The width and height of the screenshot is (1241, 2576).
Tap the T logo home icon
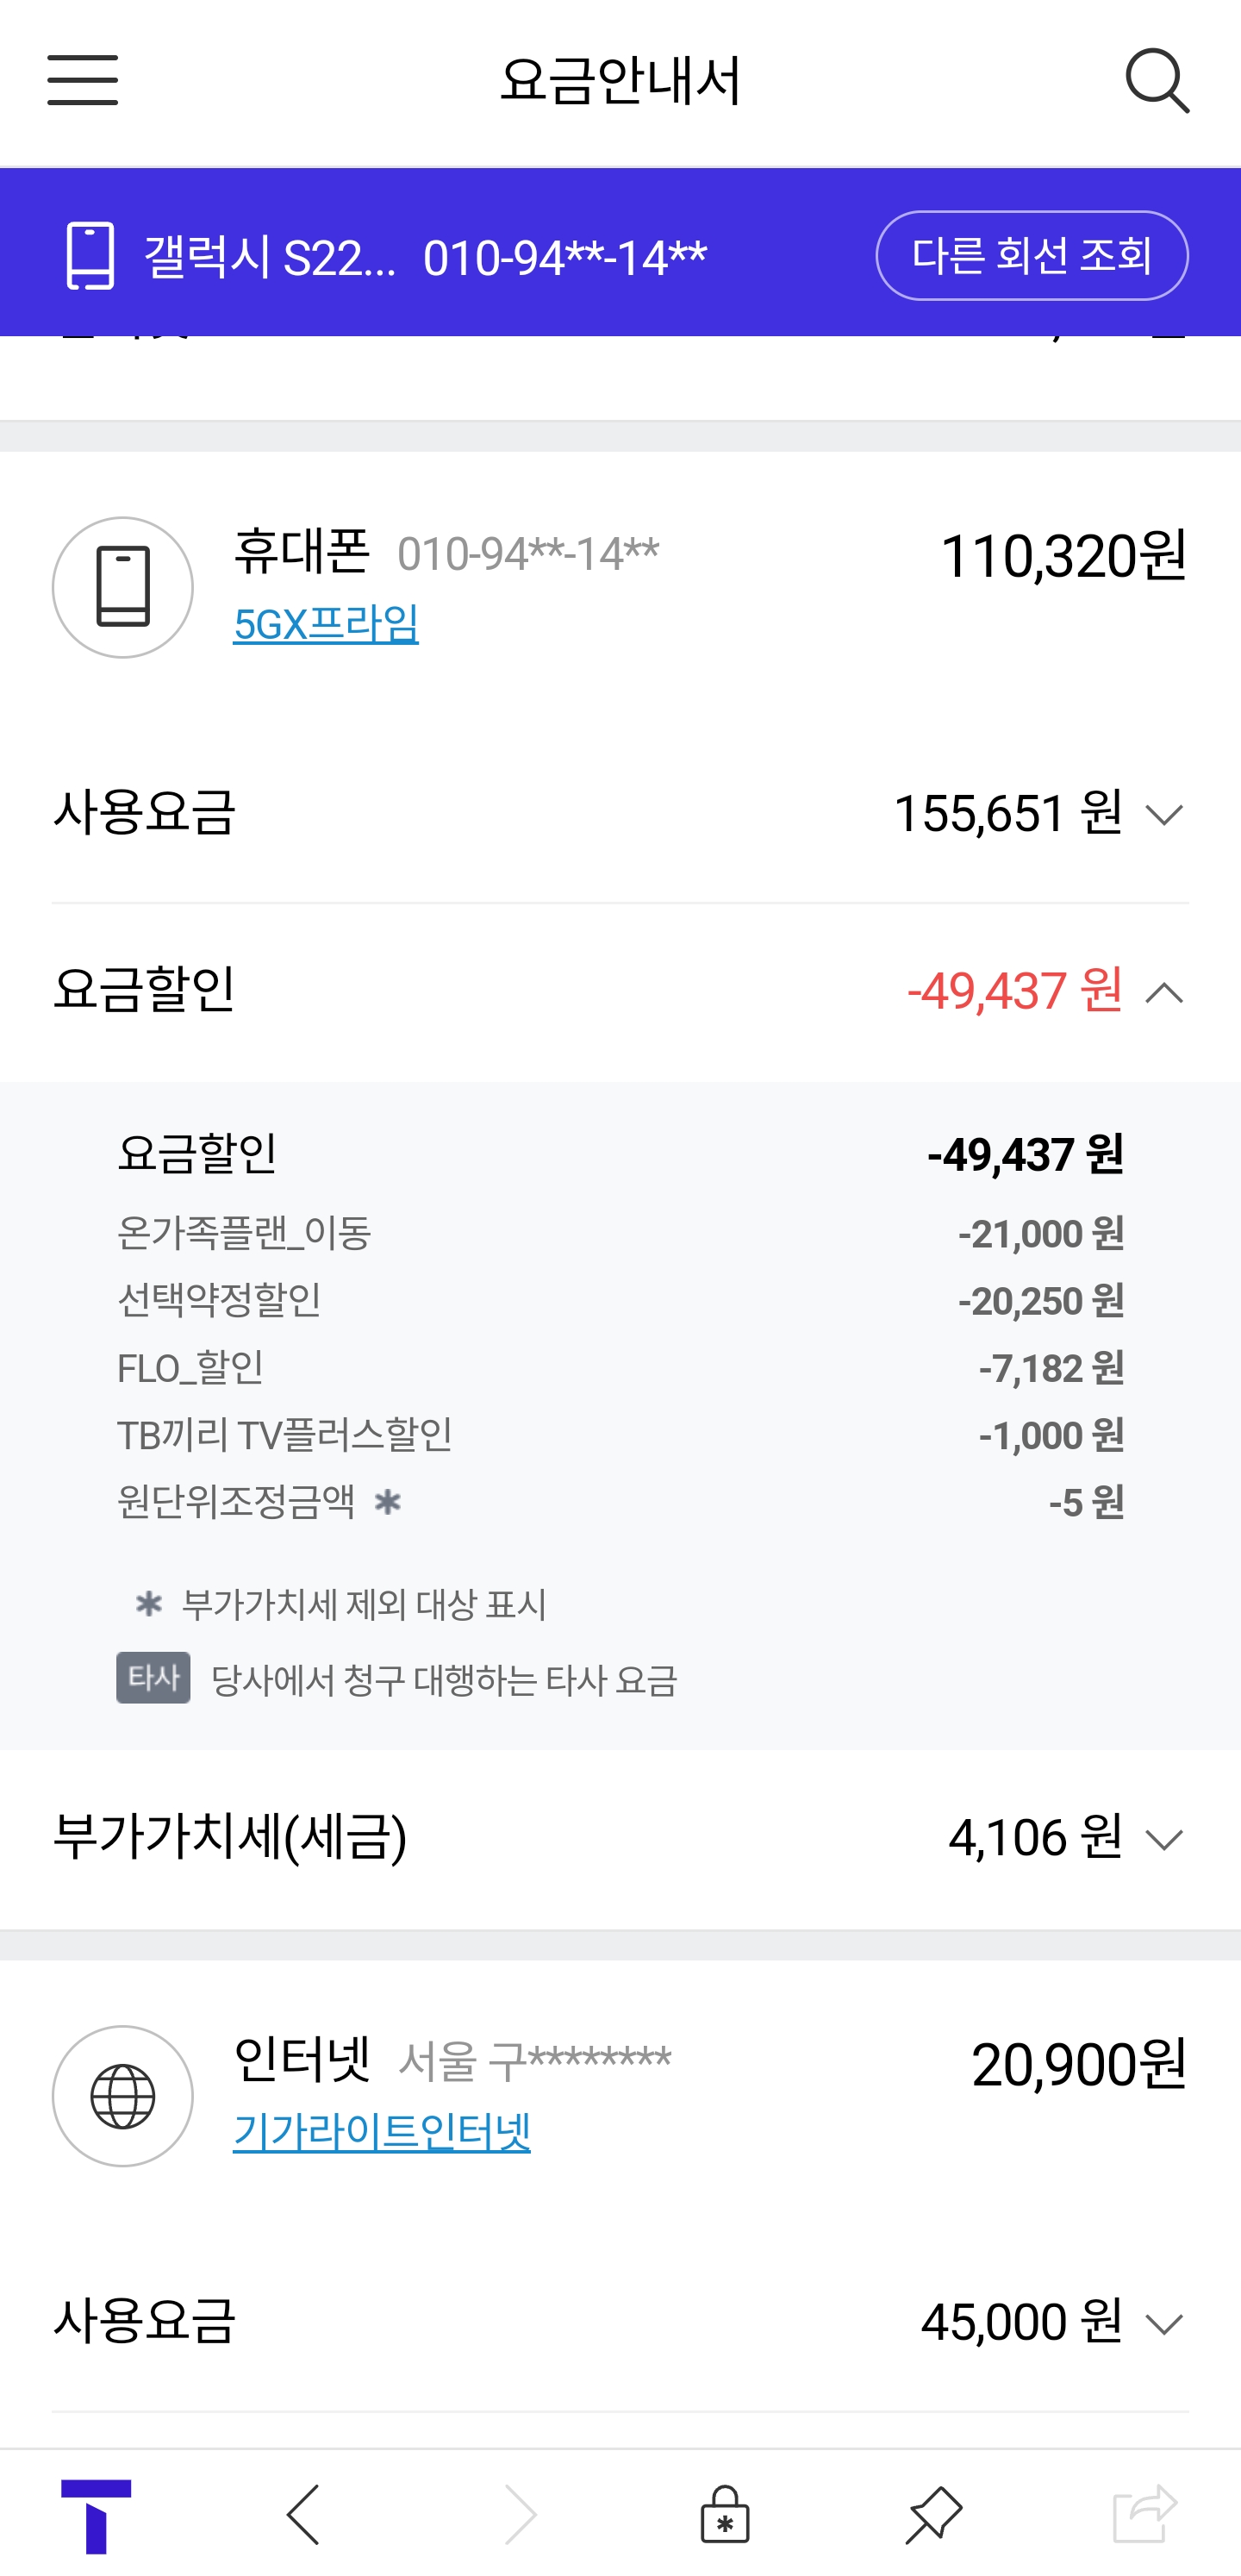pos(96,2514)
